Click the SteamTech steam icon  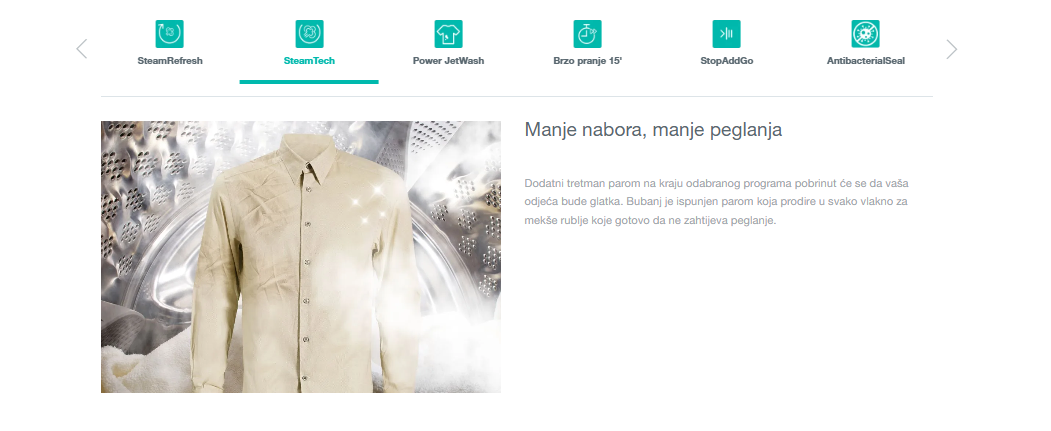click(x=309, y=34)
